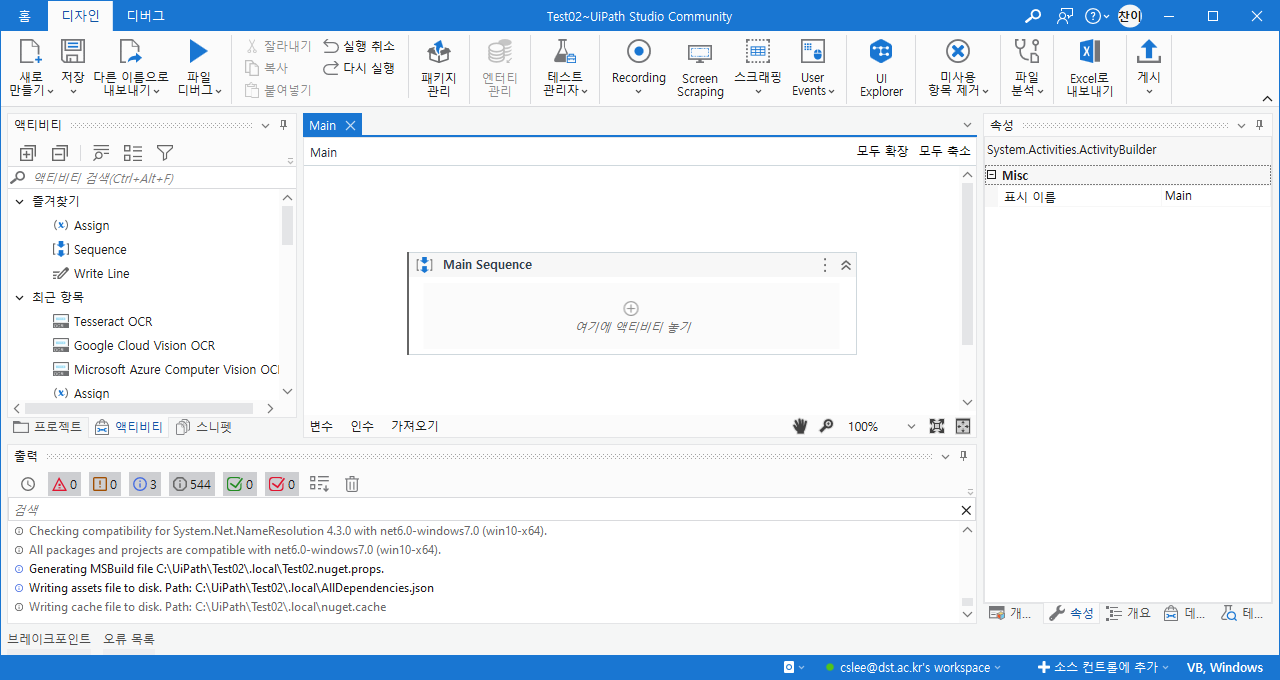Collapse the Favorites (즐겨찾기) group
This screenshot has width=1280, height=680.
pyautogui.click(x=19, y=201)
